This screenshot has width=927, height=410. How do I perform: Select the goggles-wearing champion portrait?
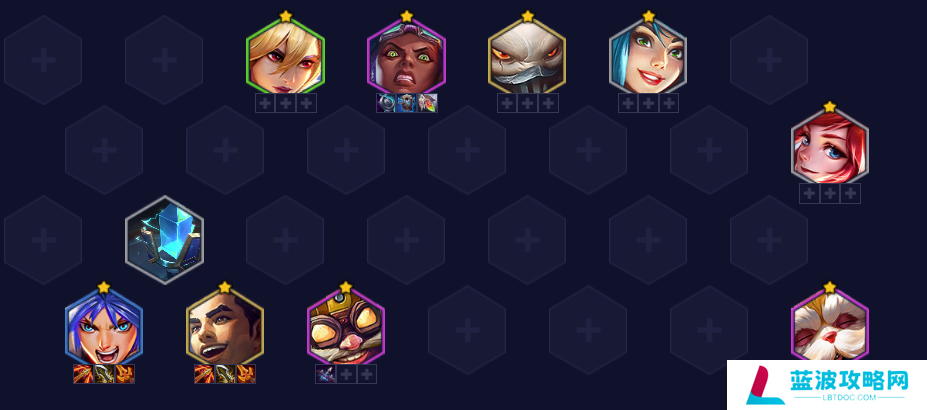[x=346, y=327]
